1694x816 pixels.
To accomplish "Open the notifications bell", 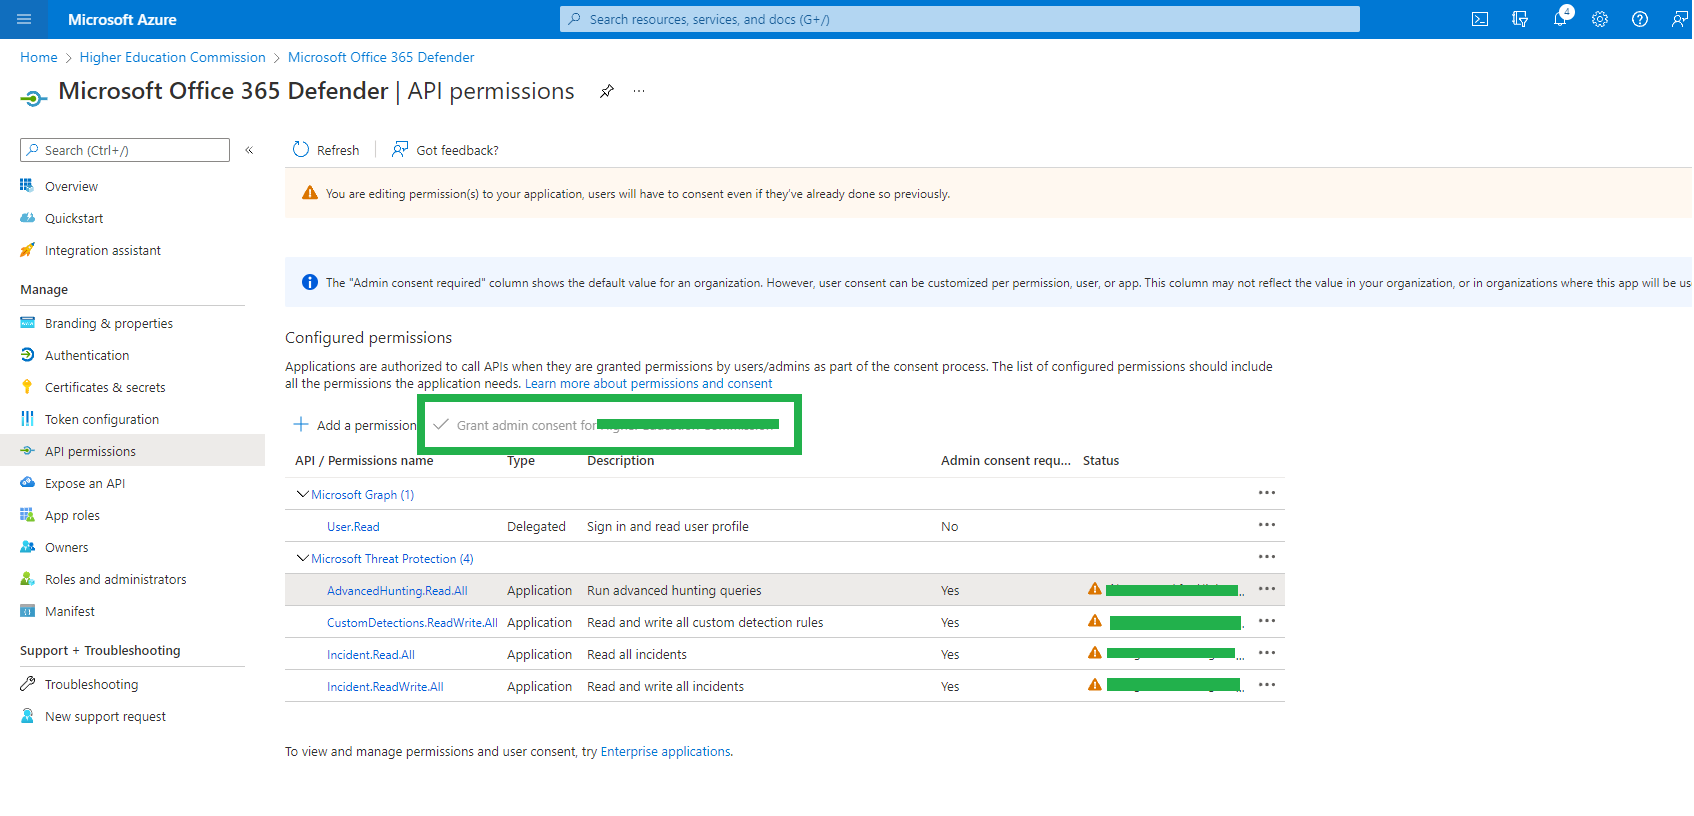I will [1560, 19].
